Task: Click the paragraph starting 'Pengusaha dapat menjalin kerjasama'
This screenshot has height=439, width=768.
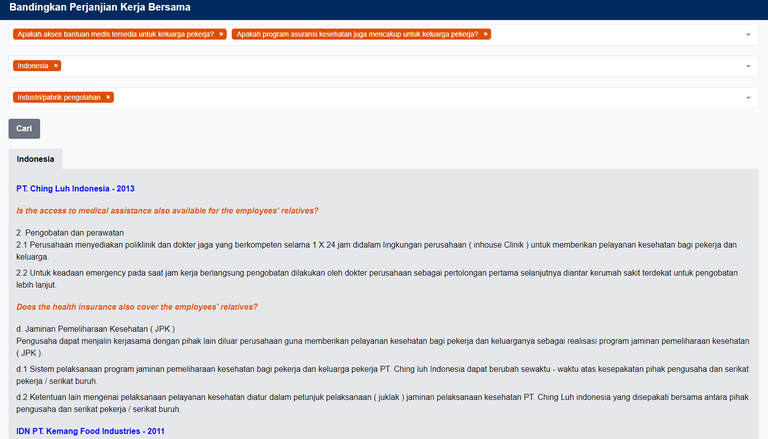Action: point(383,347)
